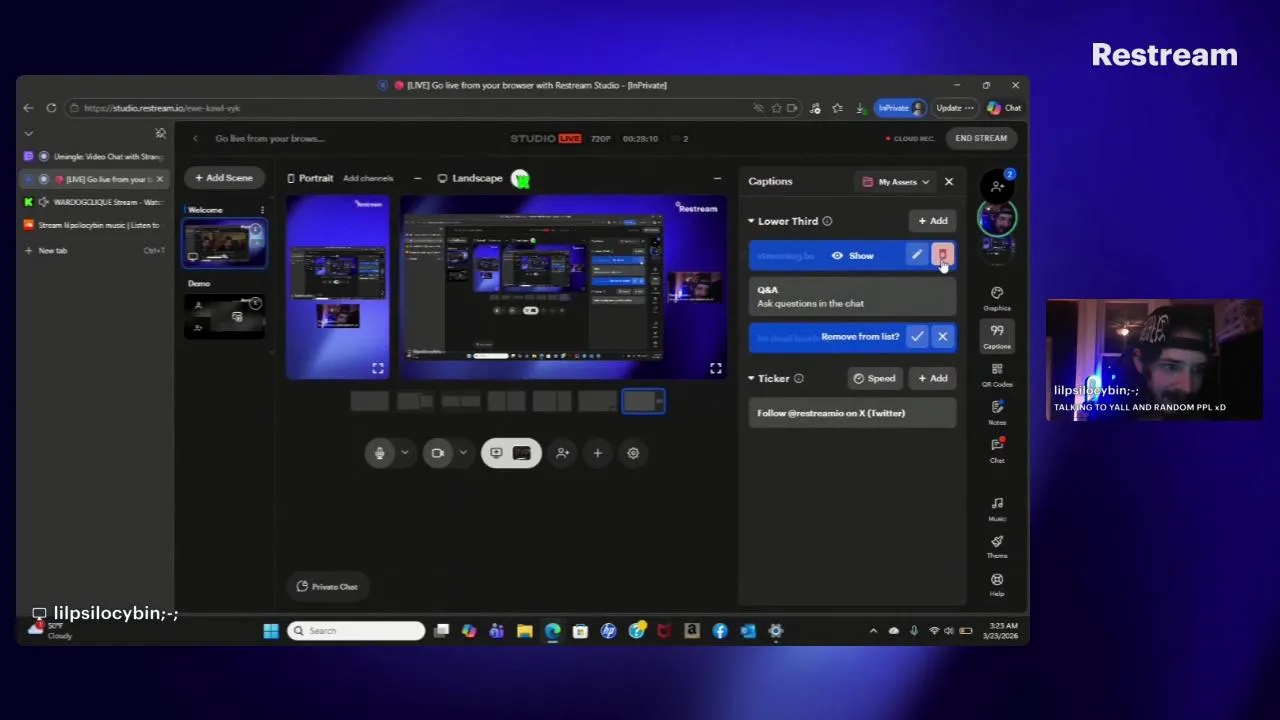The width and height of the screenshot is (1280, 720).
Task: Collapse the Lower Third section
Action: click(751, 221)
